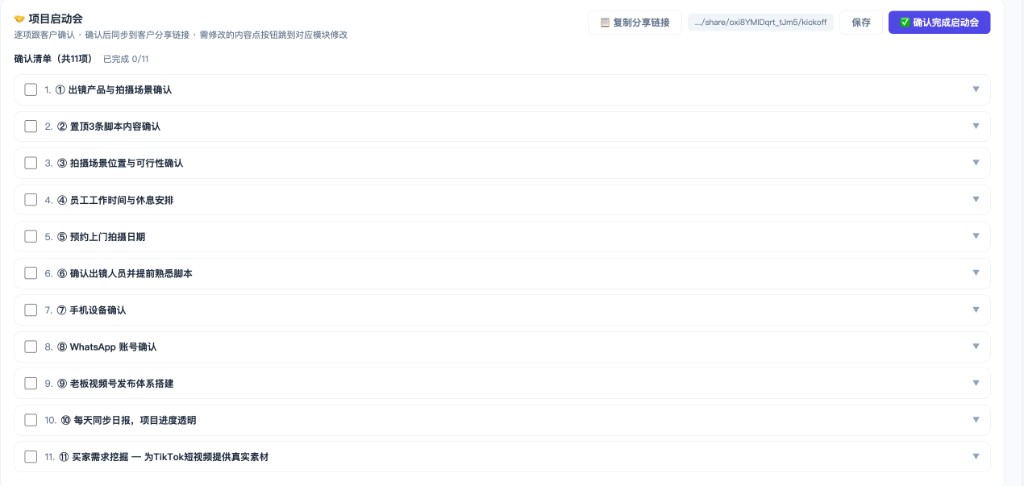Expand the 置顶3条脚本内容确认 row arrow
The width and height of the screenshot is (1024, 486).
(976, 126)
